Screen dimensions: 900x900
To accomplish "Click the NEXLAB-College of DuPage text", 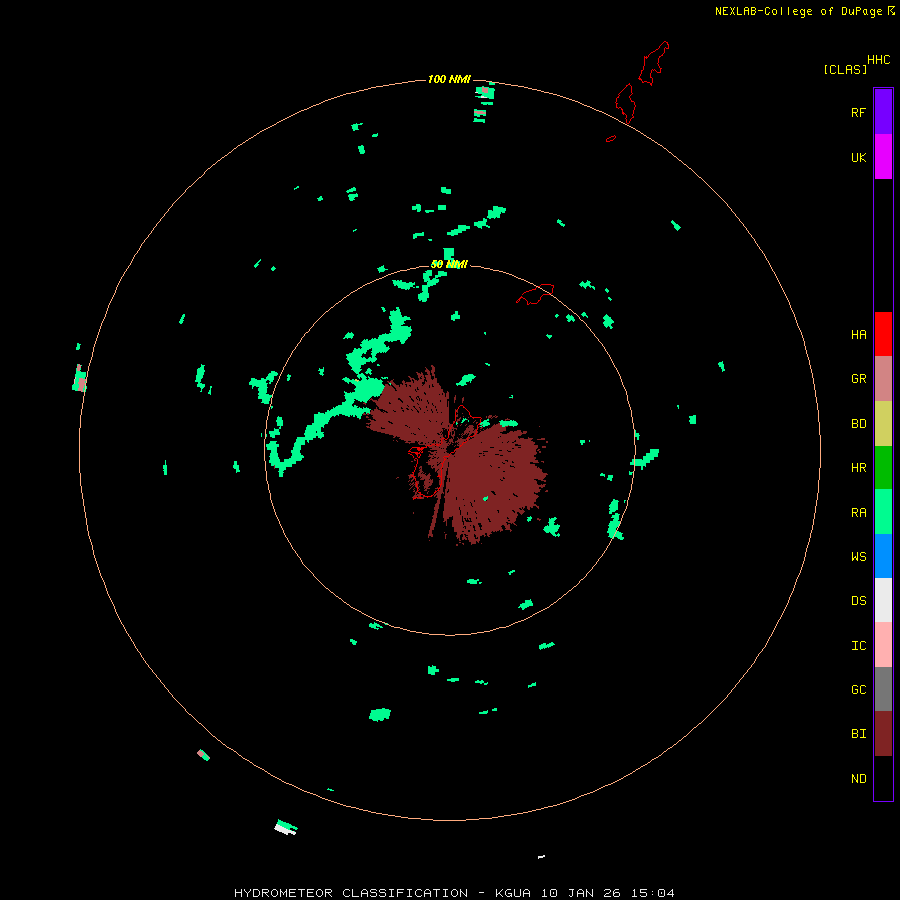I will (x=798, y=11).
